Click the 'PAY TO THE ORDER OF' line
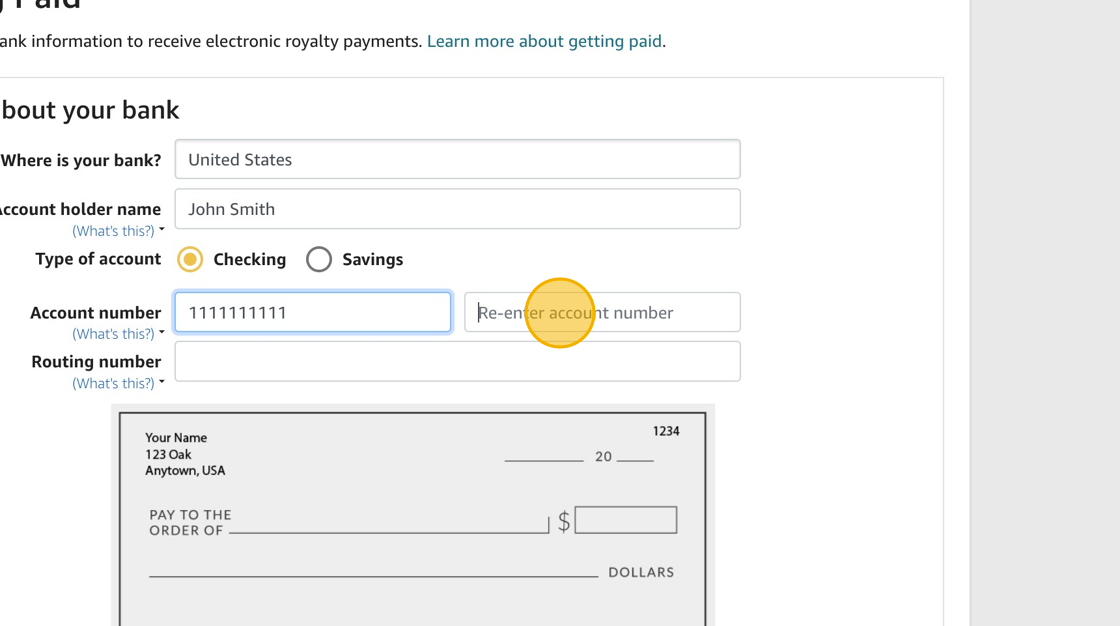Screen dimensions: 1120x626 click(388, 530)
